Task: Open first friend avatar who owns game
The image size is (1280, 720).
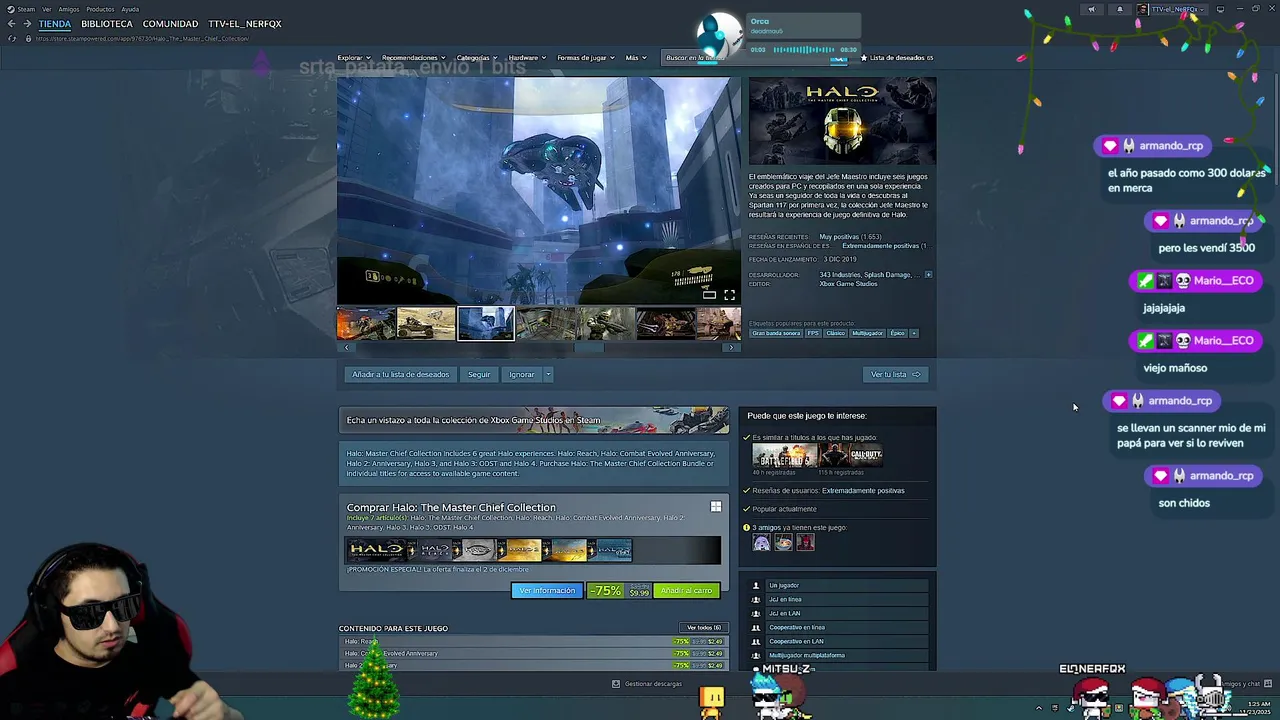Action: (x=761, y=542)
